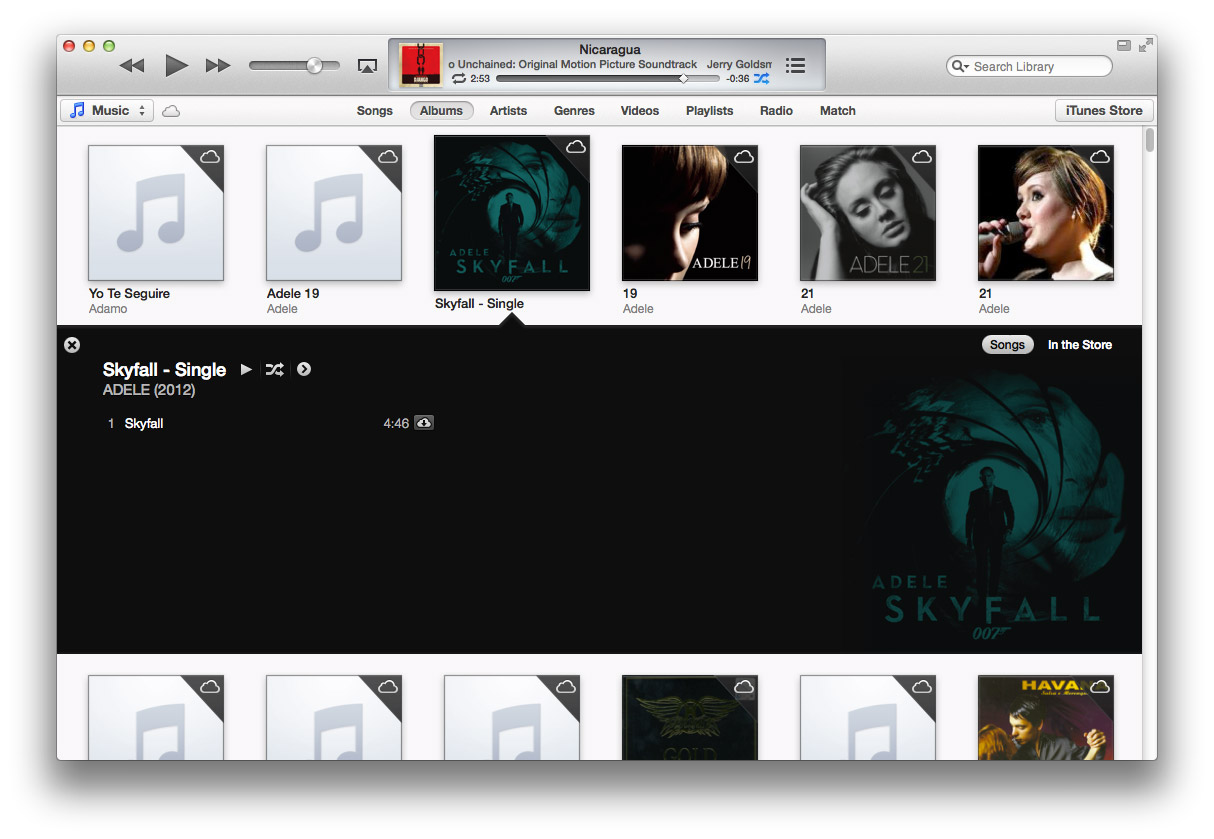The width and height of the screenshot is (1214, 839).
Task: Open the Genres tab
Action: (574, 111)
